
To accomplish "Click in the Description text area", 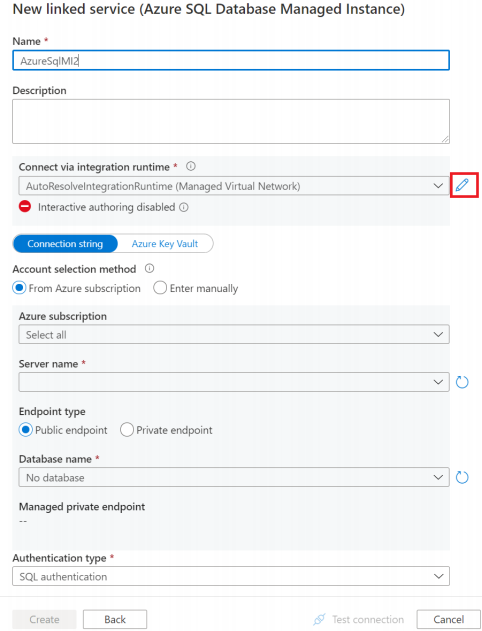I will (231, 121).
